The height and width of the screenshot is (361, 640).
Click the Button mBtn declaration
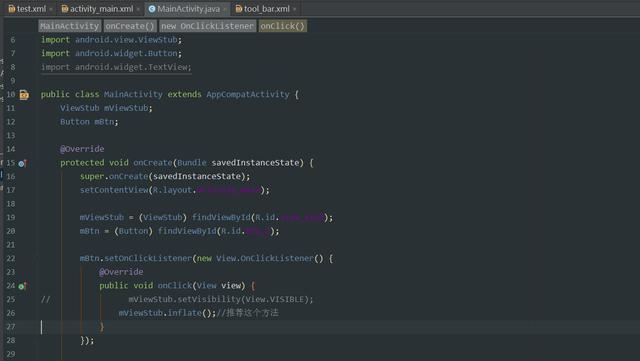89,122
